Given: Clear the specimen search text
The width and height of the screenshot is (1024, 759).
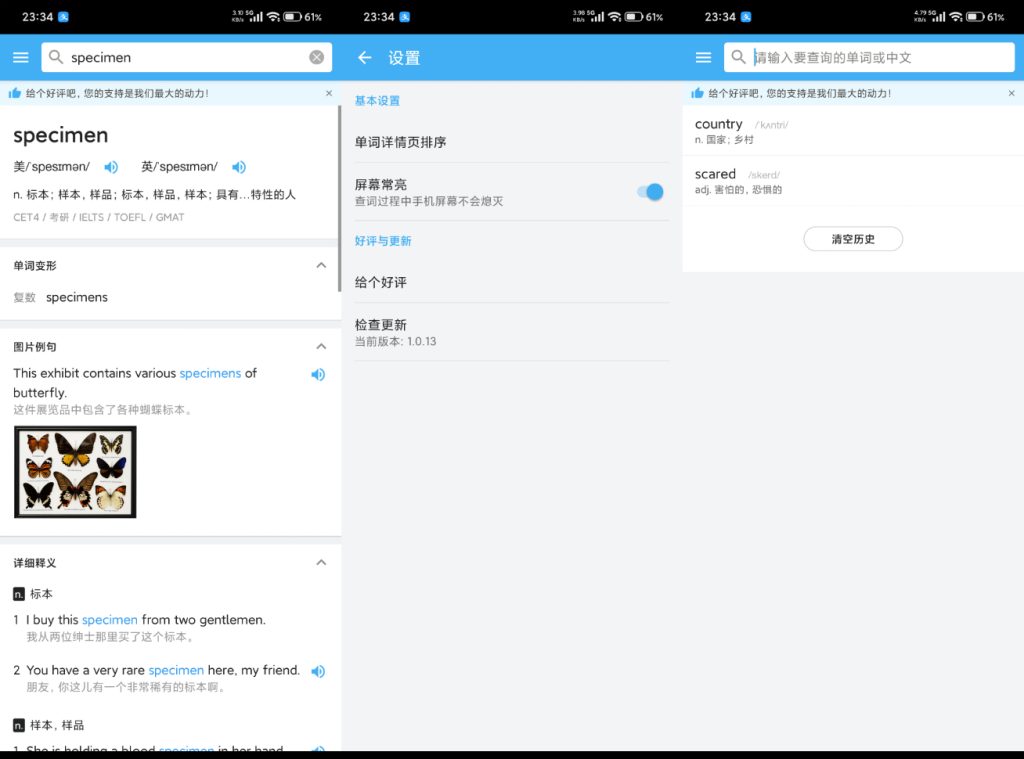Looking at the screenshot, I should (317, 57).
